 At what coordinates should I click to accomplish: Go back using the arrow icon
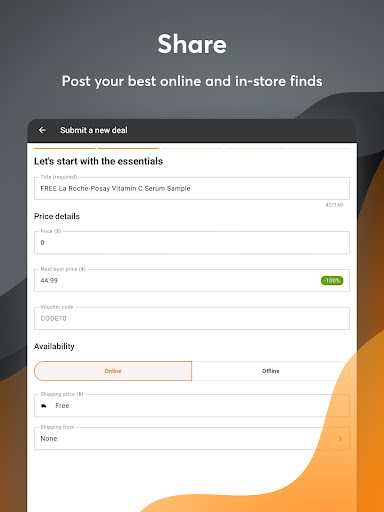[42, 130]
